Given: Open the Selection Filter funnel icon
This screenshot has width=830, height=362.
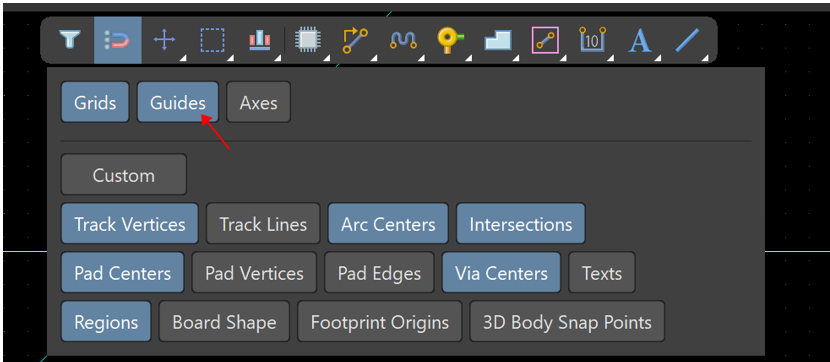Looking at the screenshot, I should (x=70, y=40).
